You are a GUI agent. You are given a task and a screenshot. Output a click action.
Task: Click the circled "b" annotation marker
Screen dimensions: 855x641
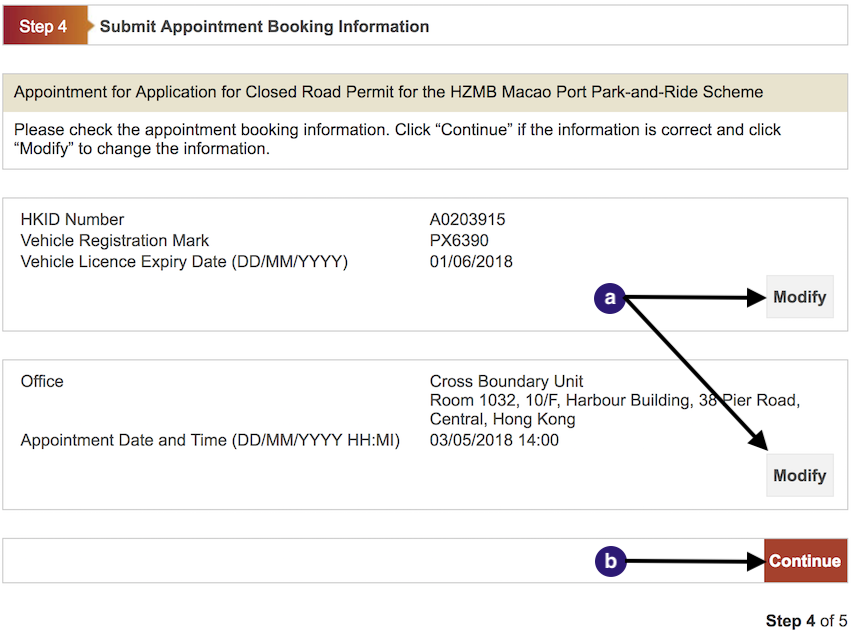tap(609, 561)
